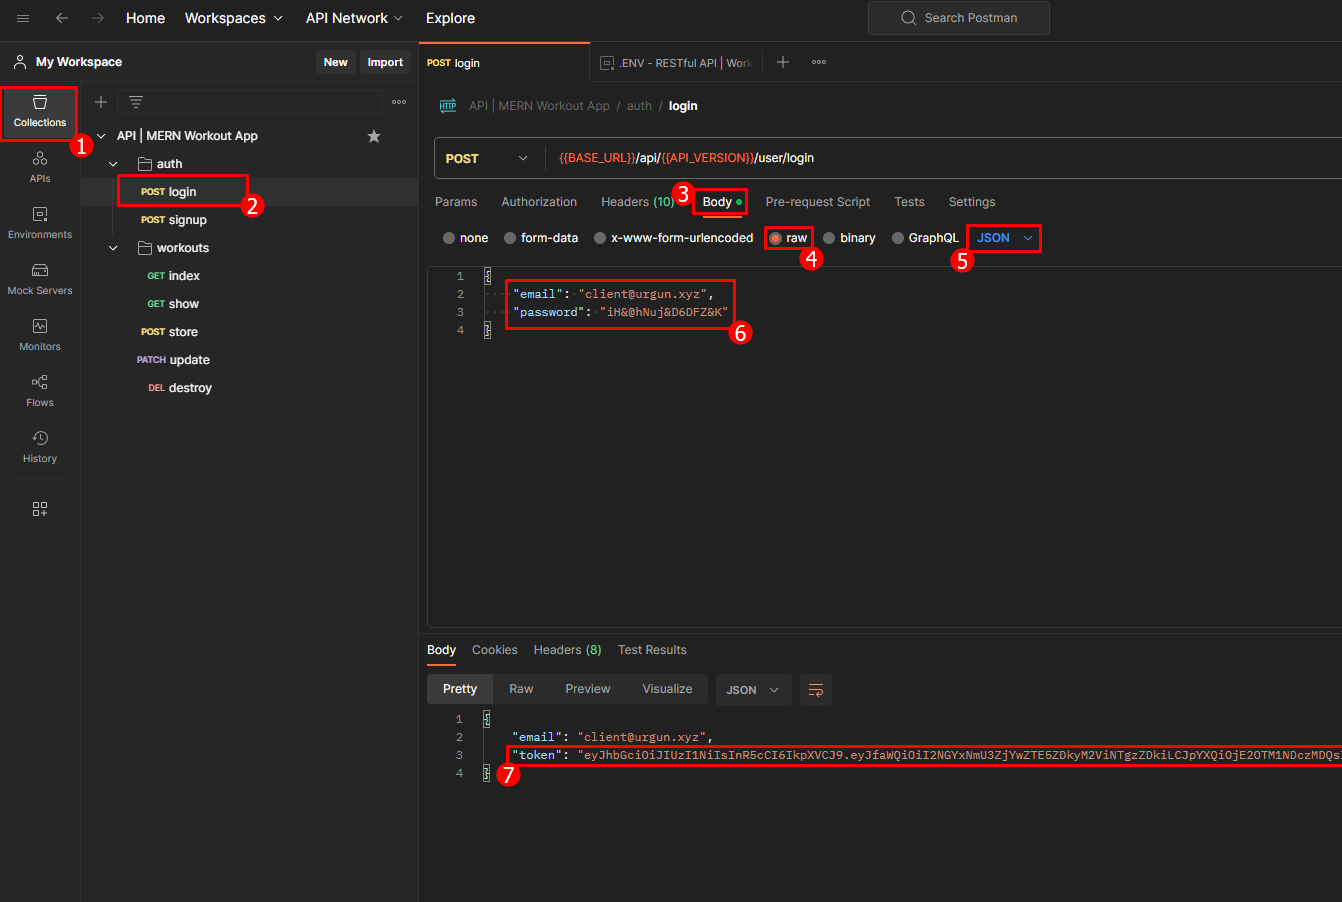
Task: Switch to request Headers (10) tab
Action: coord(637,202)
